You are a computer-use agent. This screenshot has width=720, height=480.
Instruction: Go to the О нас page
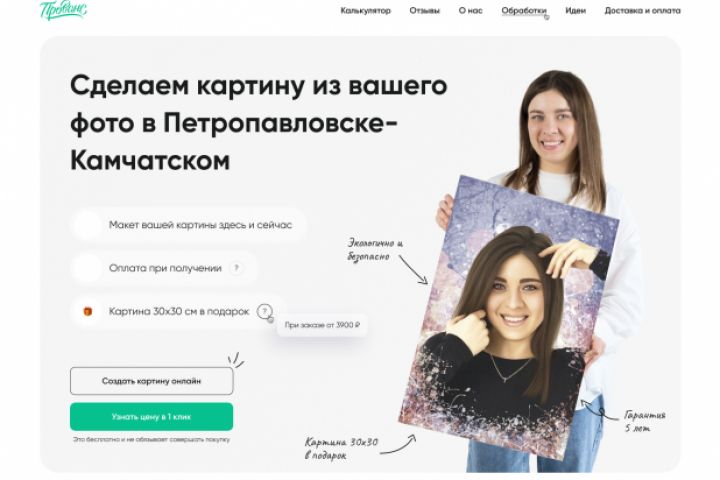(x=470, y=11)
